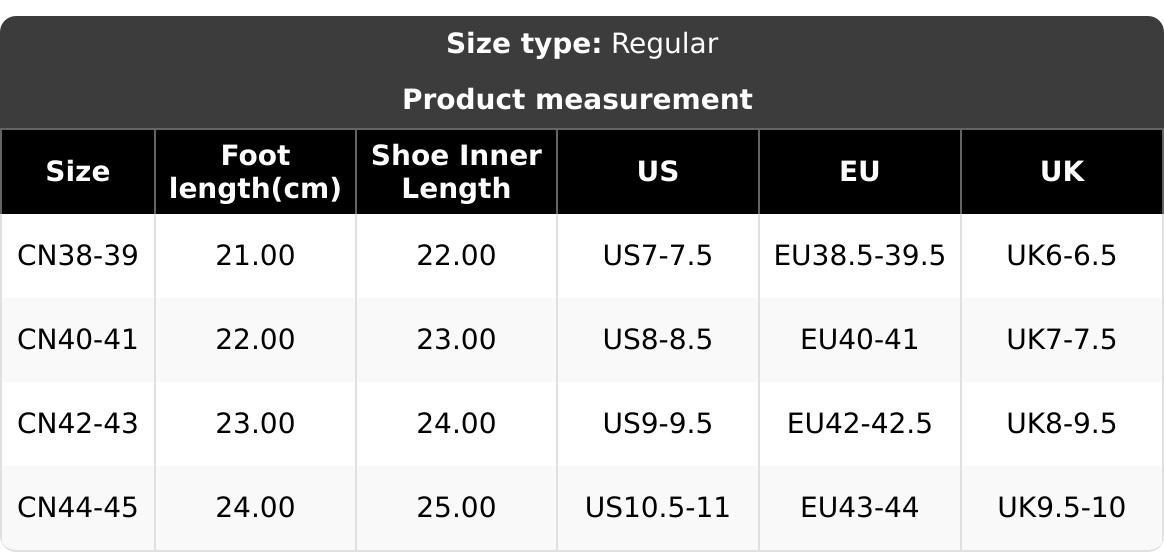Viewport: 1164px width, 552px height.
Task: Select the Foot length(cm) column header
Action: [255, 172]
